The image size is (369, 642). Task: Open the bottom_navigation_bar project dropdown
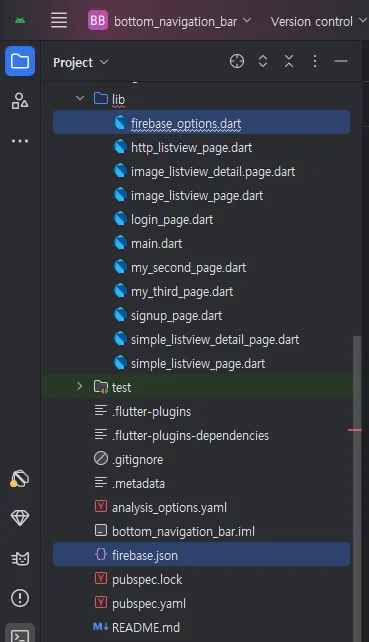[182, 21]
